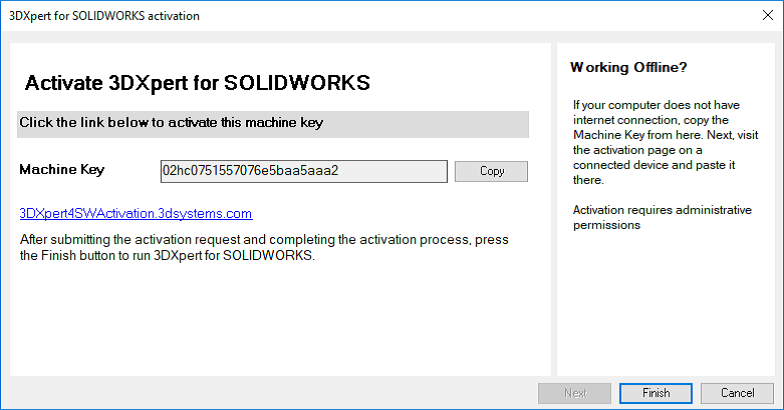784x410 pixels.
Task: Click the 'Activate 3DXpert for SOLIDWORKS' heading
Action: pyautogui.click(x=197, y=83)
